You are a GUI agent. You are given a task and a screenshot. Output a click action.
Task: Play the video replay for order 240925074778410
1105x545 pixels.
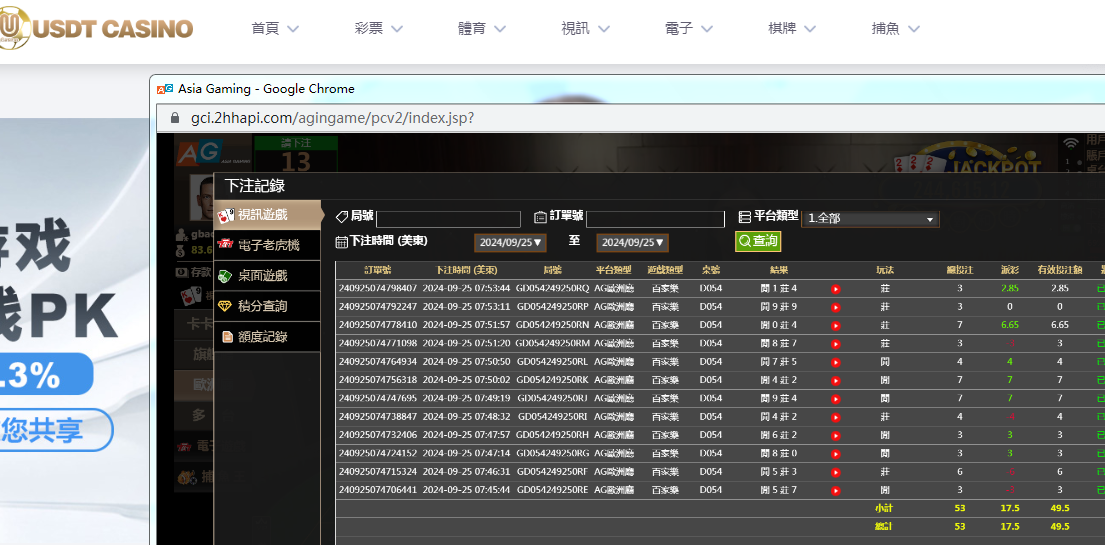[x=836, y=325]
